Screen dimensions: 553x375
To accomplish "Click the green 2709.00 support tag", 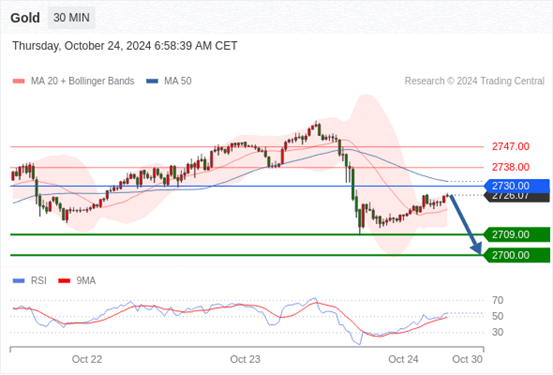I will tap(517, 235).
